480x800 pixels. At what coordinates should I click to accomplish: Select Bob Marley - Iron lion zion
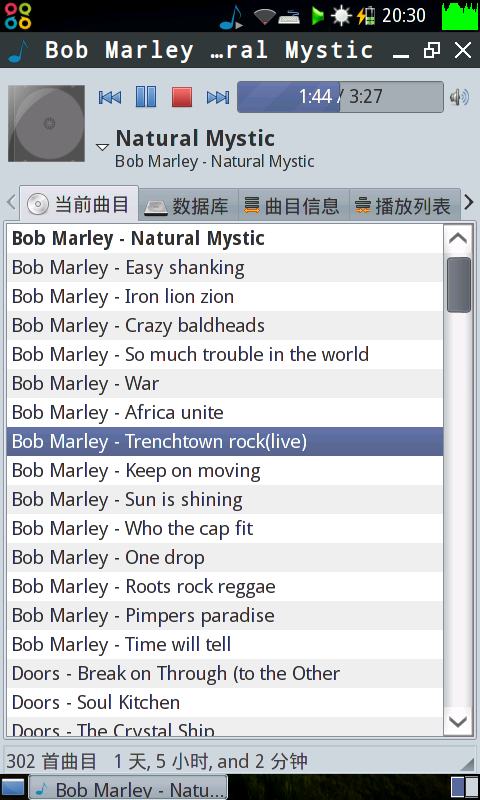[x=225, y=296]
